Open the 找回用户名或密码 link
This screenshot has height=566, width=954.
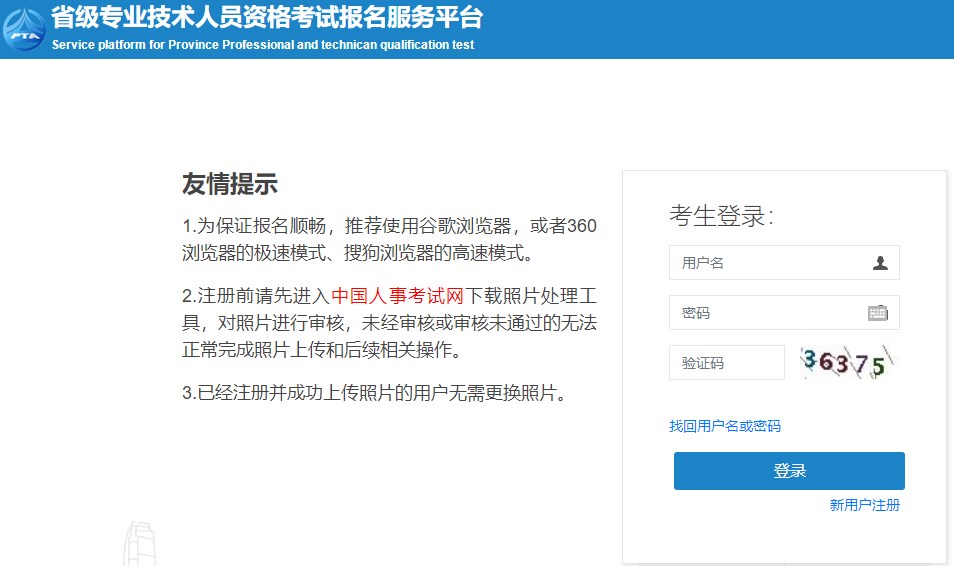point(724,426)
